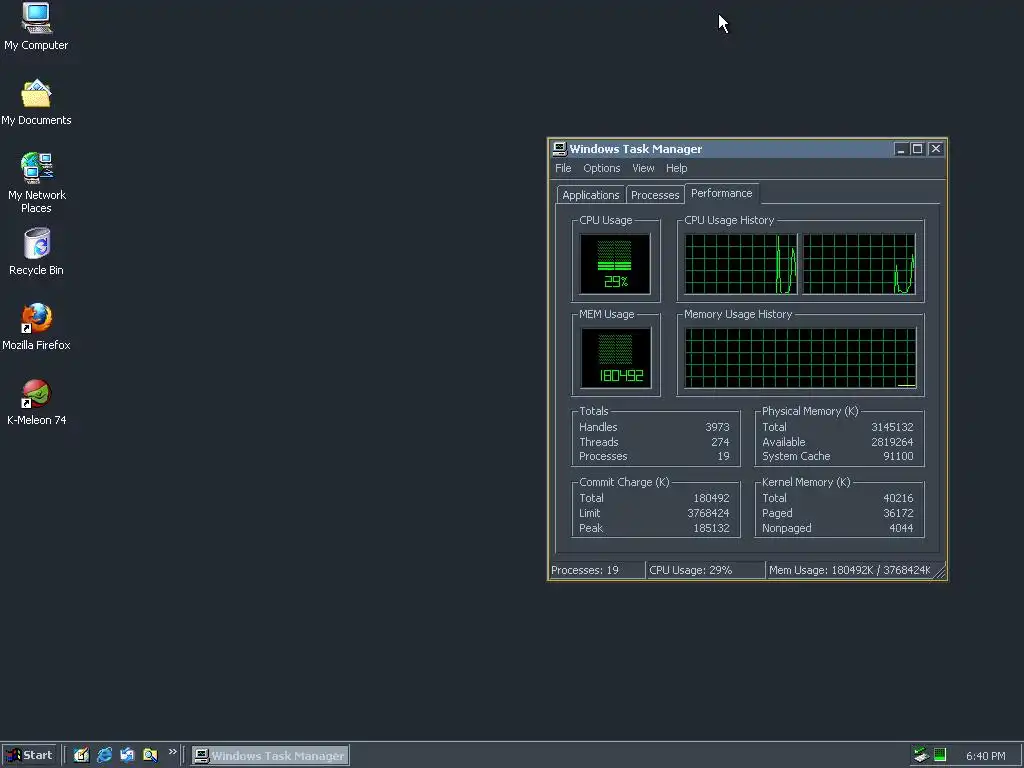Click status bar Mem Usage entry
The image size is (1024, 768).
coord(849,570)
